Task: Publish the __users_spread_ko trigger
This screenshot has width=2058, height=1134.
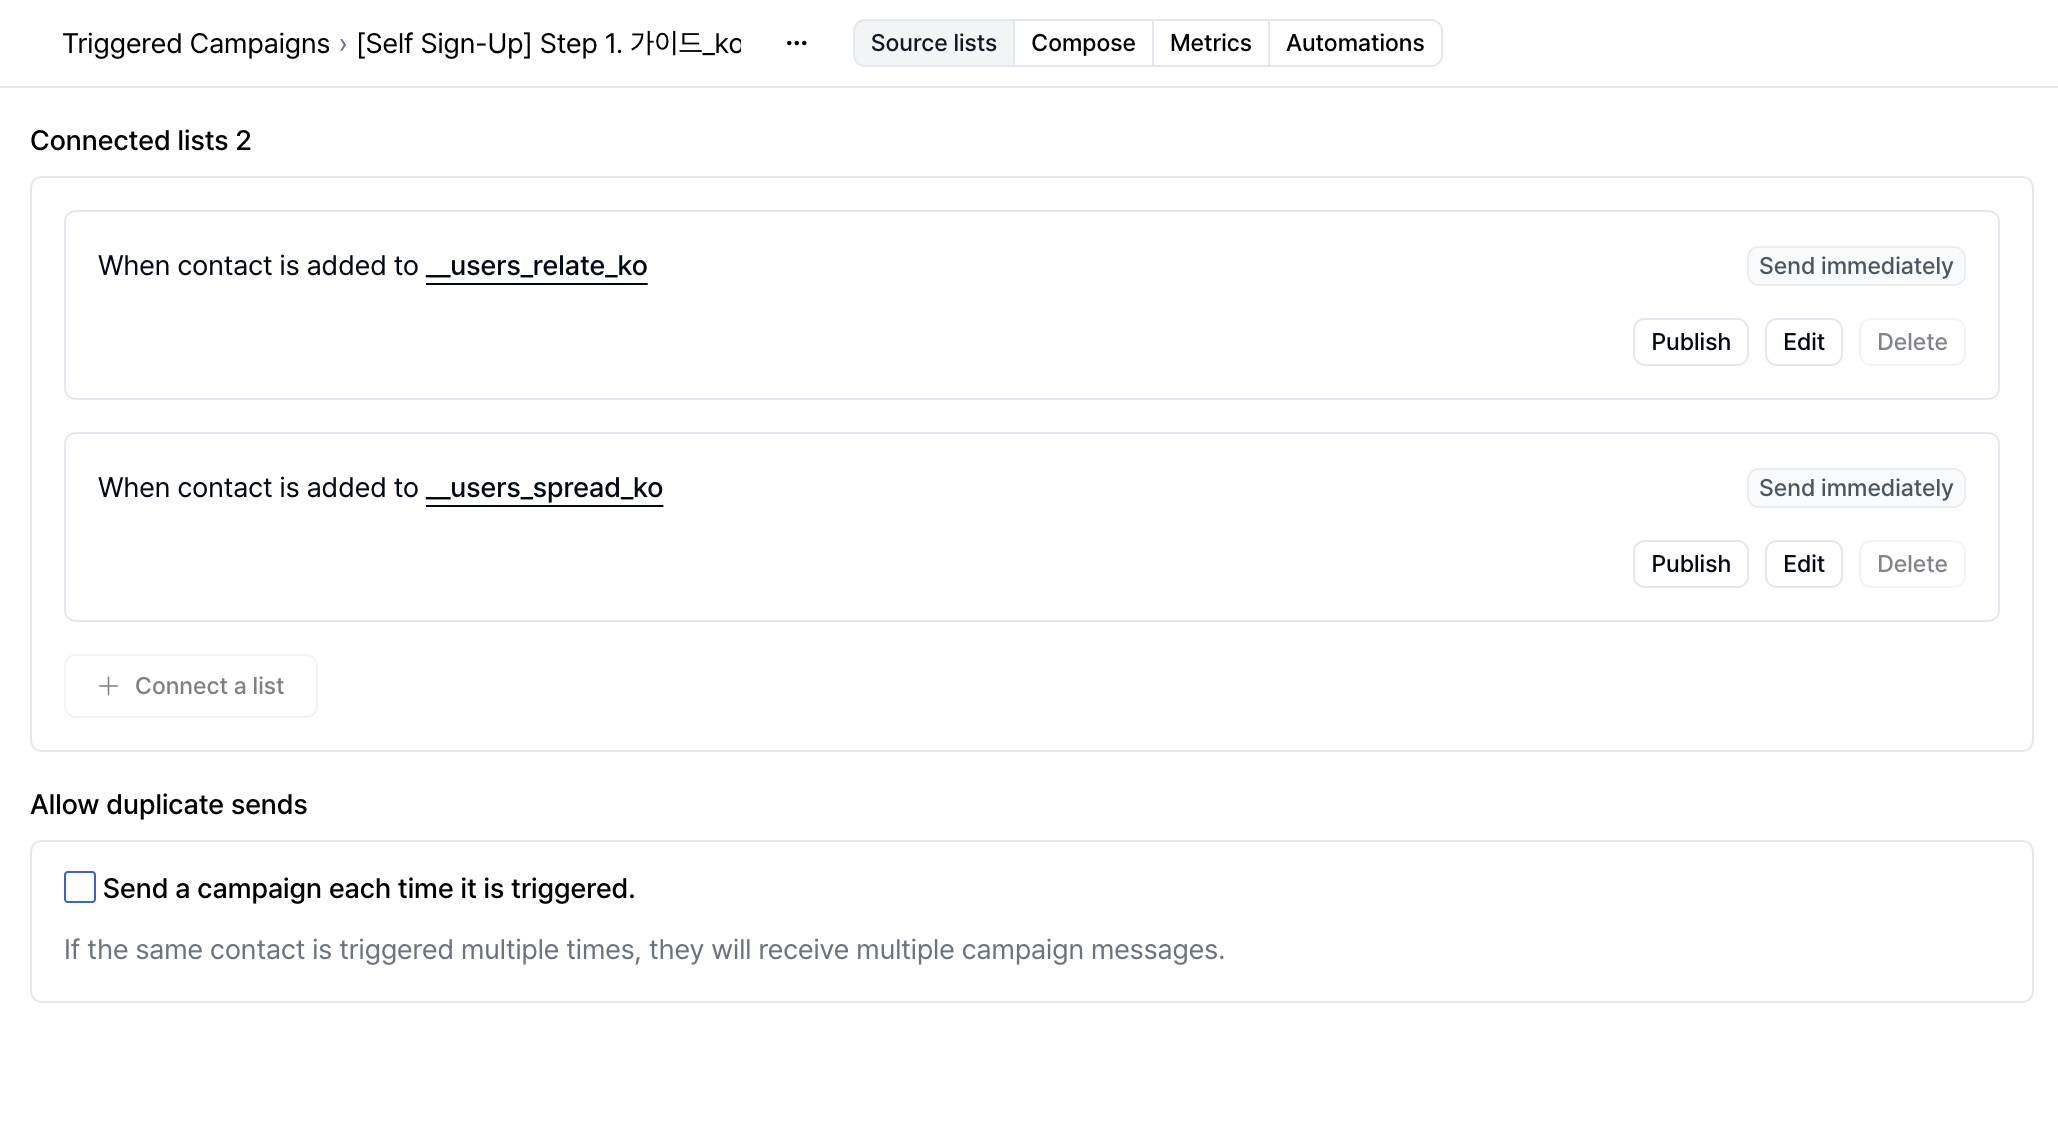Action: point(1690,564)
